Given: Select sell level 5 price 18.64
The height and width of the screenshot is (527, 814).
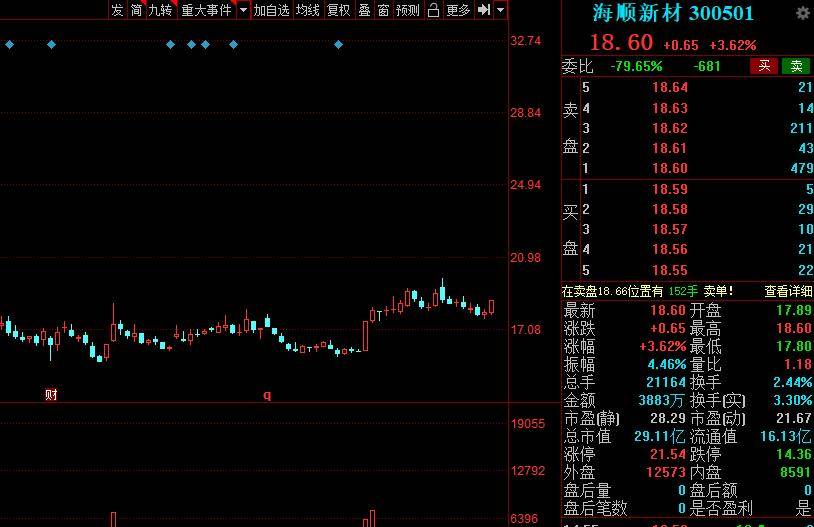Looking at the screenshot, I should [x=670, y=87].
